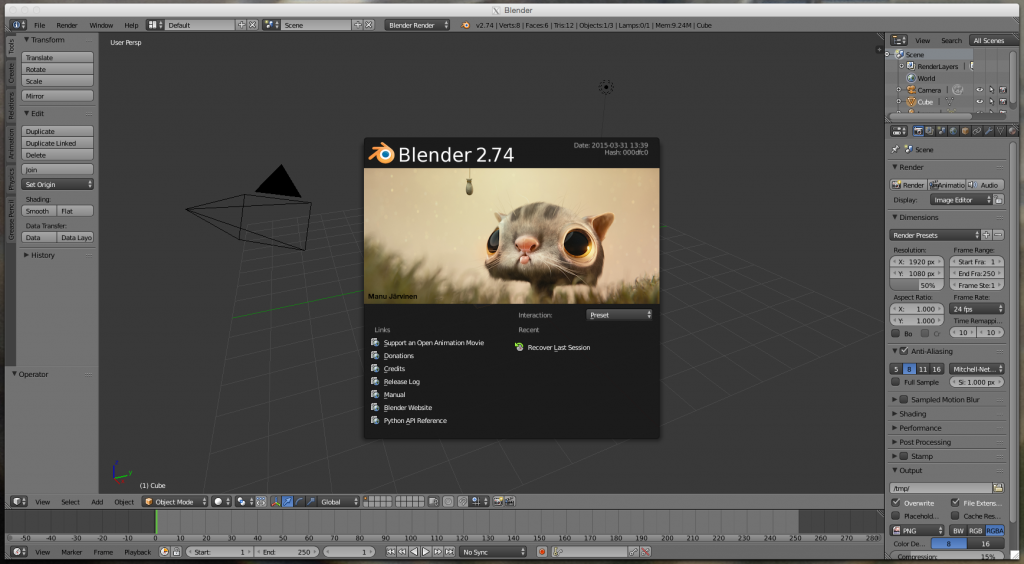
Task: Click the auto keyframe record button
Action: click(x=541, y=552)
